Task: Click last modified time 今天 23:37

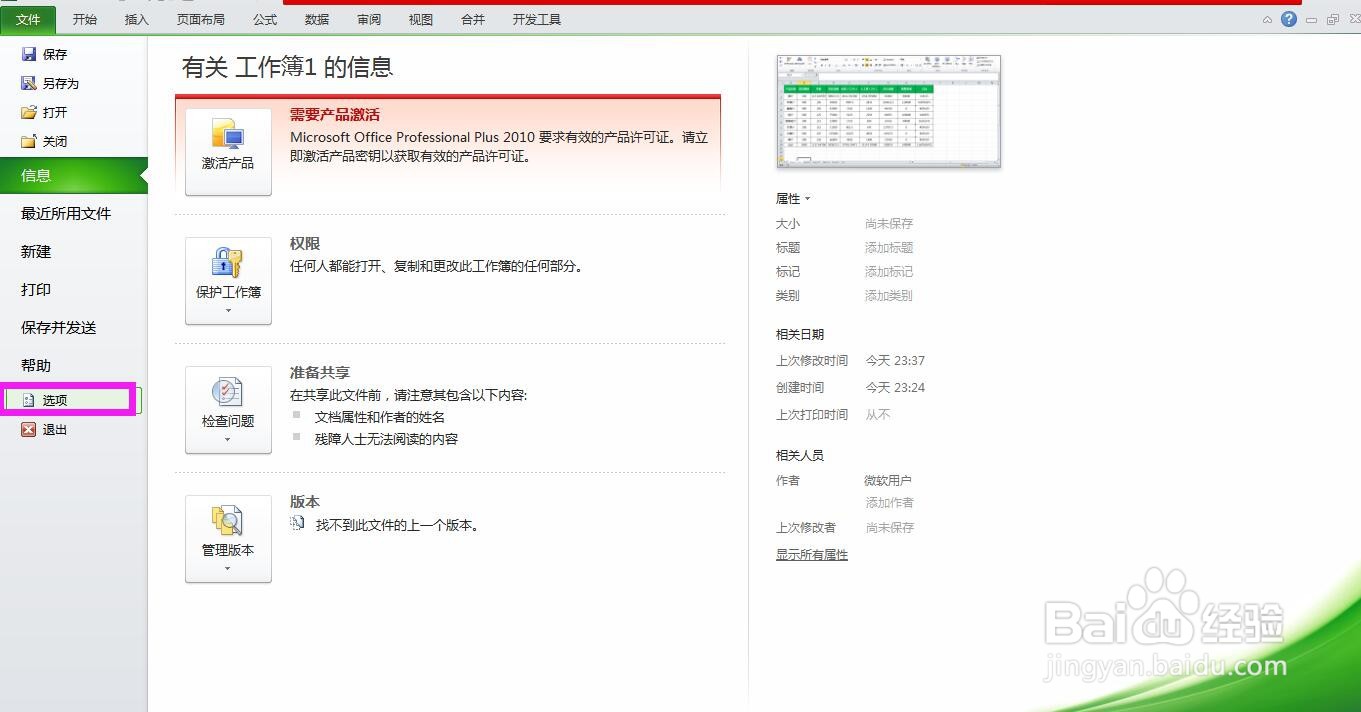Action: coord(895,361)
